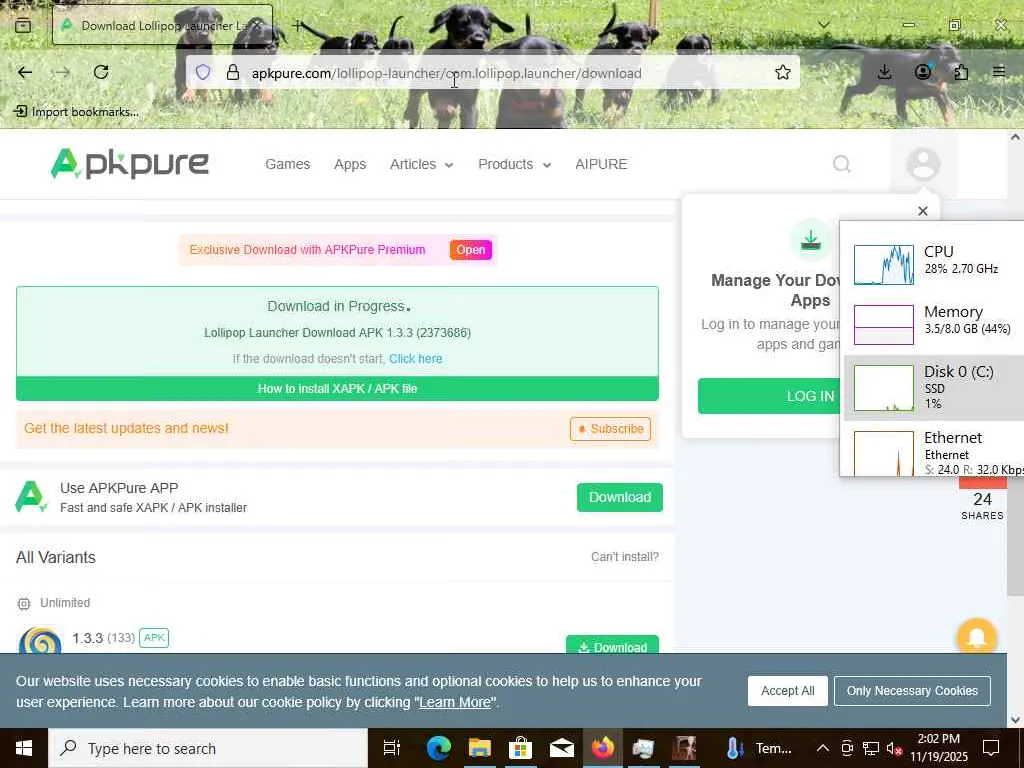This screenshot has height=768, width=1024.
Task: Open the extensions puzzle icon
Action: 961,72
